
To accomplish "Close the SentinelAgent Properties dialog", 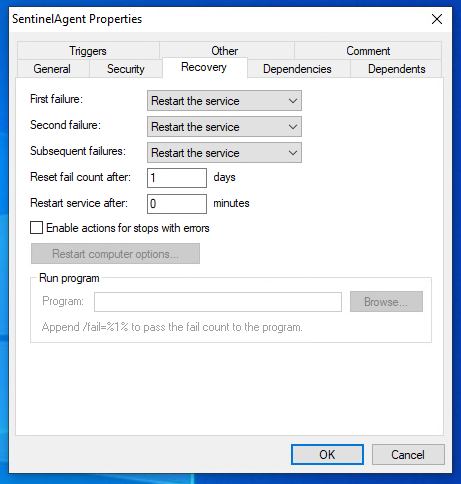I will [x=437, y=19].
